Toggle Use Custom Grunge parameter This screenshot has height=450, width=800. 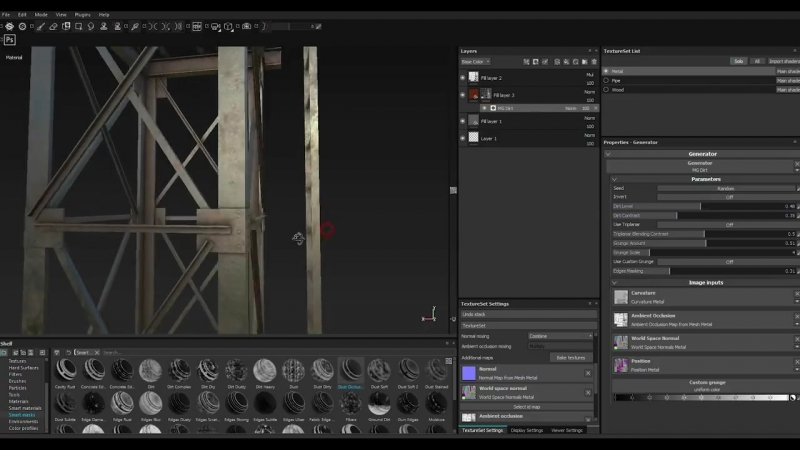pyautogui.click(x=728, y=262)
